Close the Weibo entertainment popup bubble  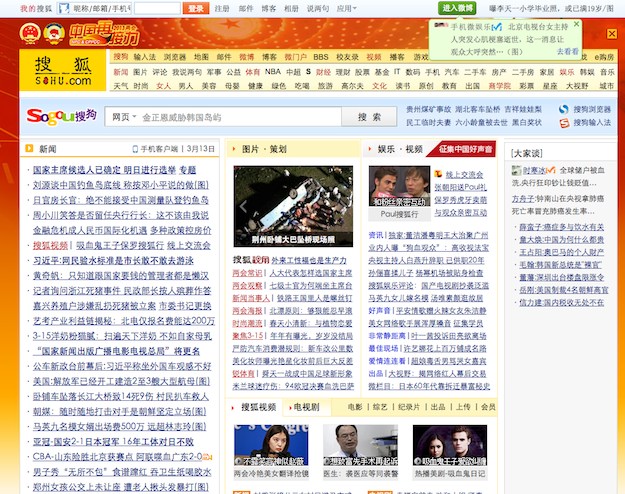pyautogui.click(x=576, y=24)
